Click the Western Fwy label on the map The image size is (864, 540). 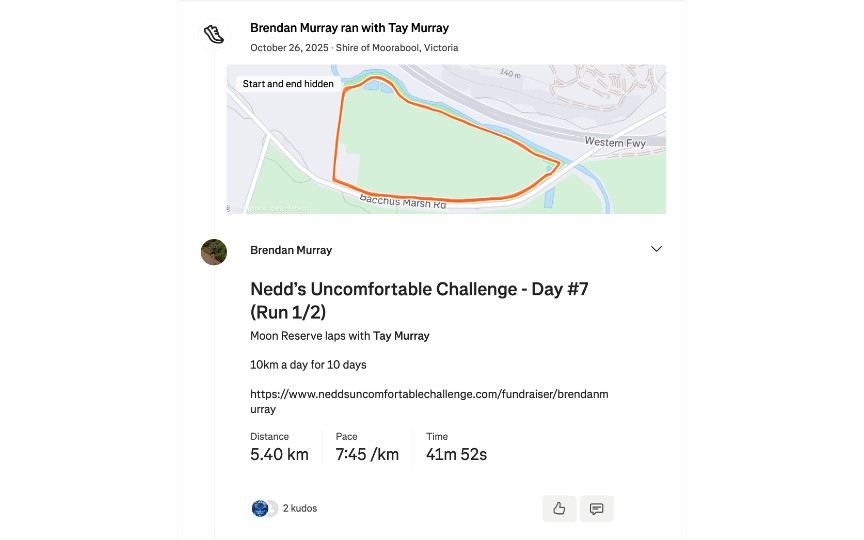pyautogui.click(x=615, y=143)
